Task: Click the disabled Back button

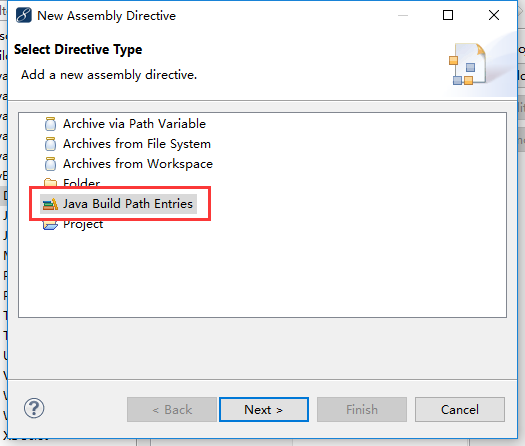Action: [172, 410]
